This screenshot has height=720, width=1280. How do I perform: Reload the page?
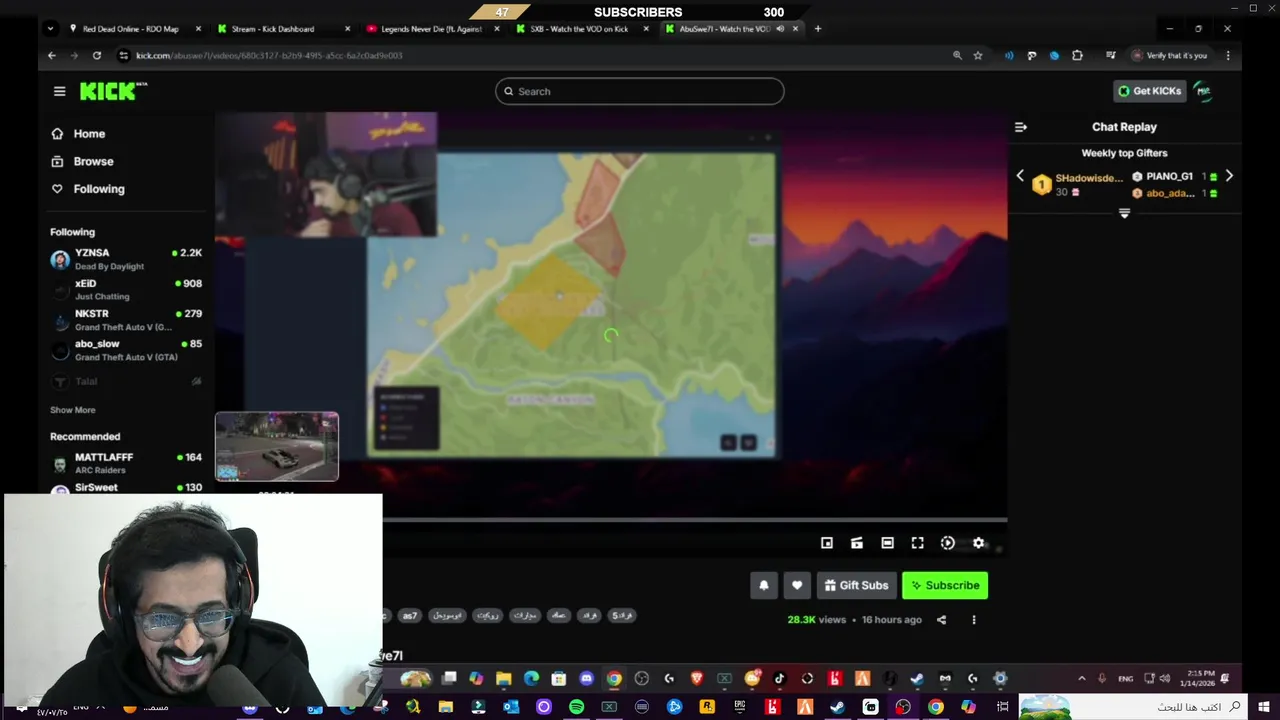point(96,56)
